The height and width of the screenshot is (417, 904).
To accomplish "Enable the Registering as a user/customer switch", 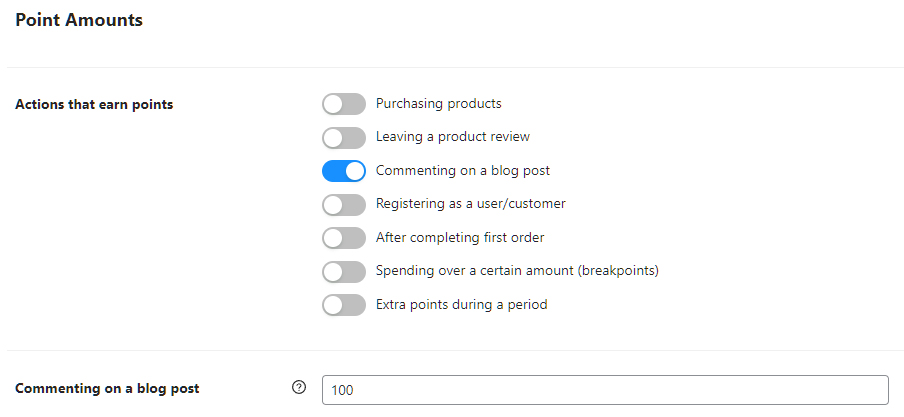I will click(x=344, y=204).
